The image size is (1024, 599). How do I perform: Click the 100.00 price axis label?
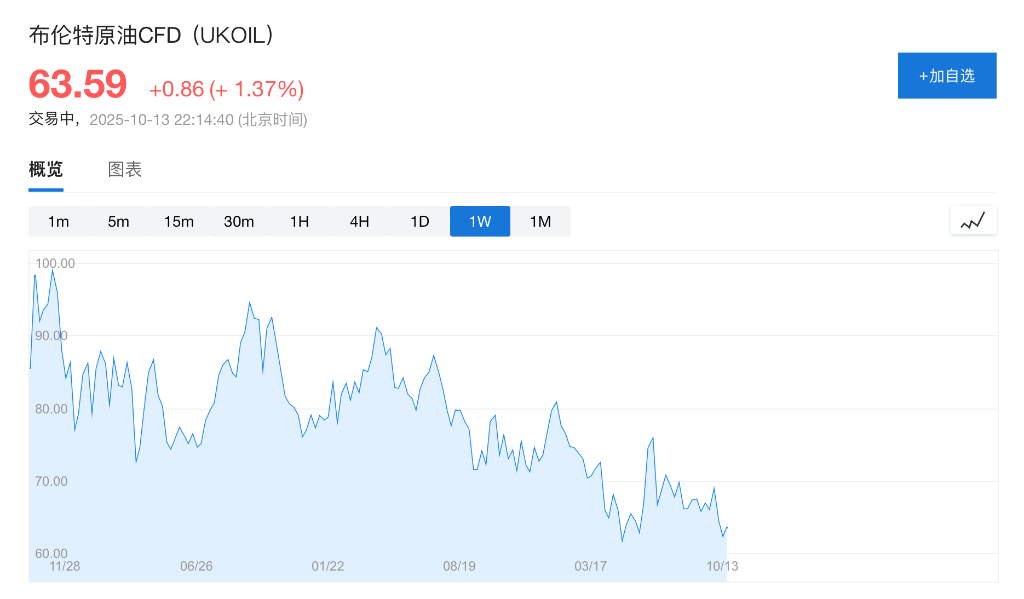click(x=55, y=263)
